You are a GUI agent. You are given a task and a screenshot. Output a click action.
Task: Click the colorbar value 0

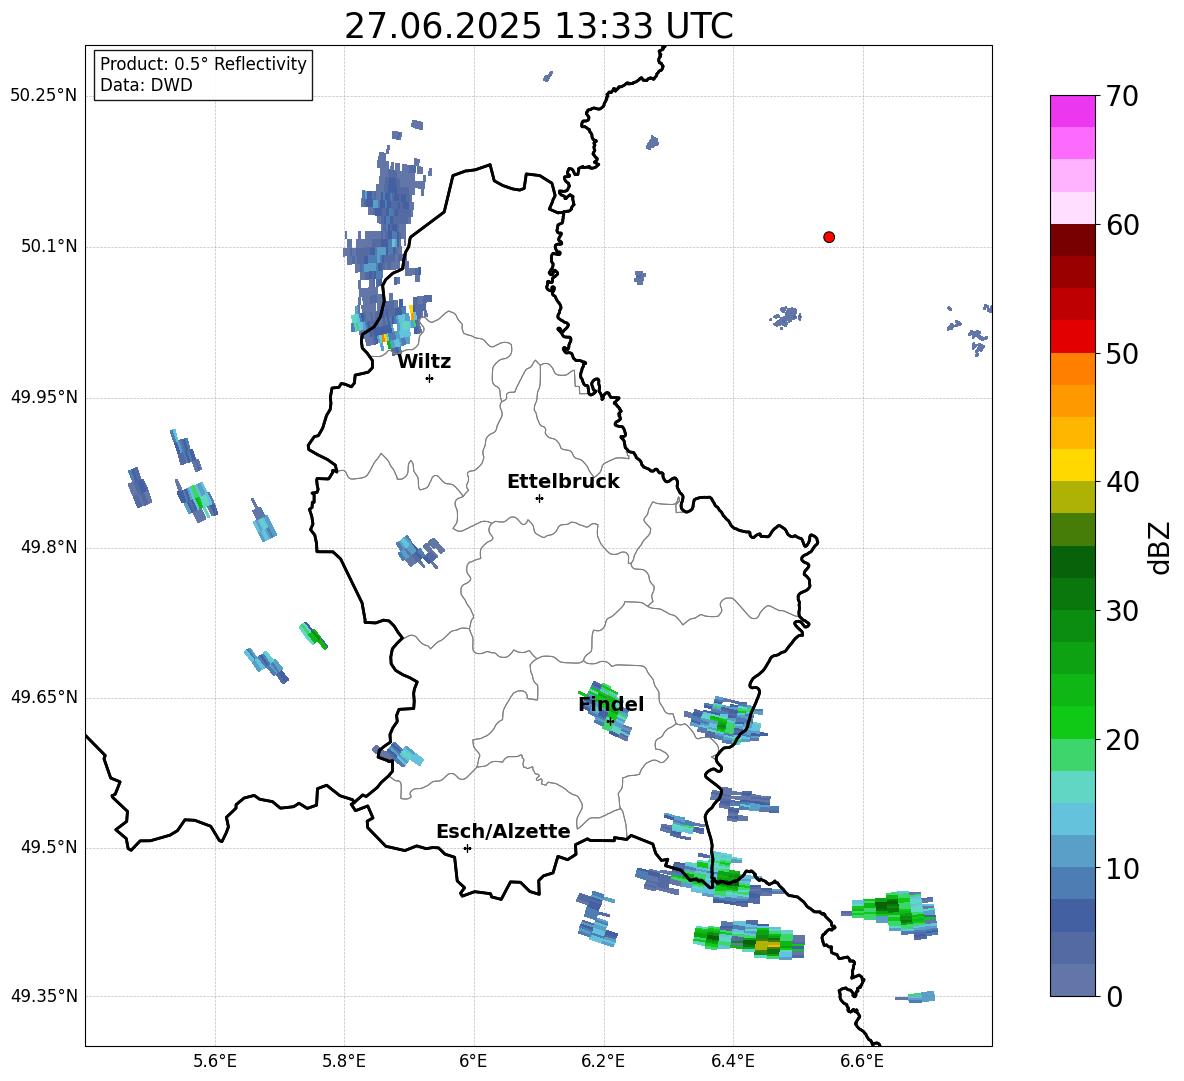tap(1114, 996)
